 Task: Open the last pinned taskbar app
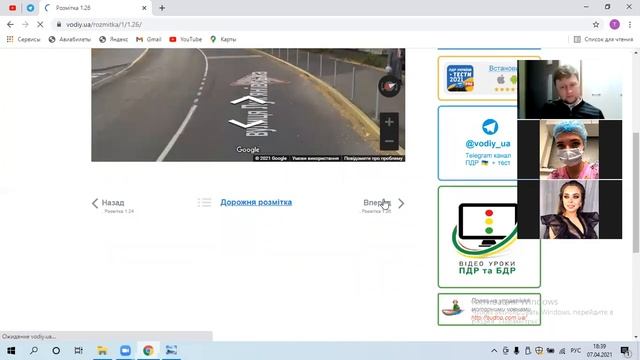pyautogui.click(x=171, y=351)
